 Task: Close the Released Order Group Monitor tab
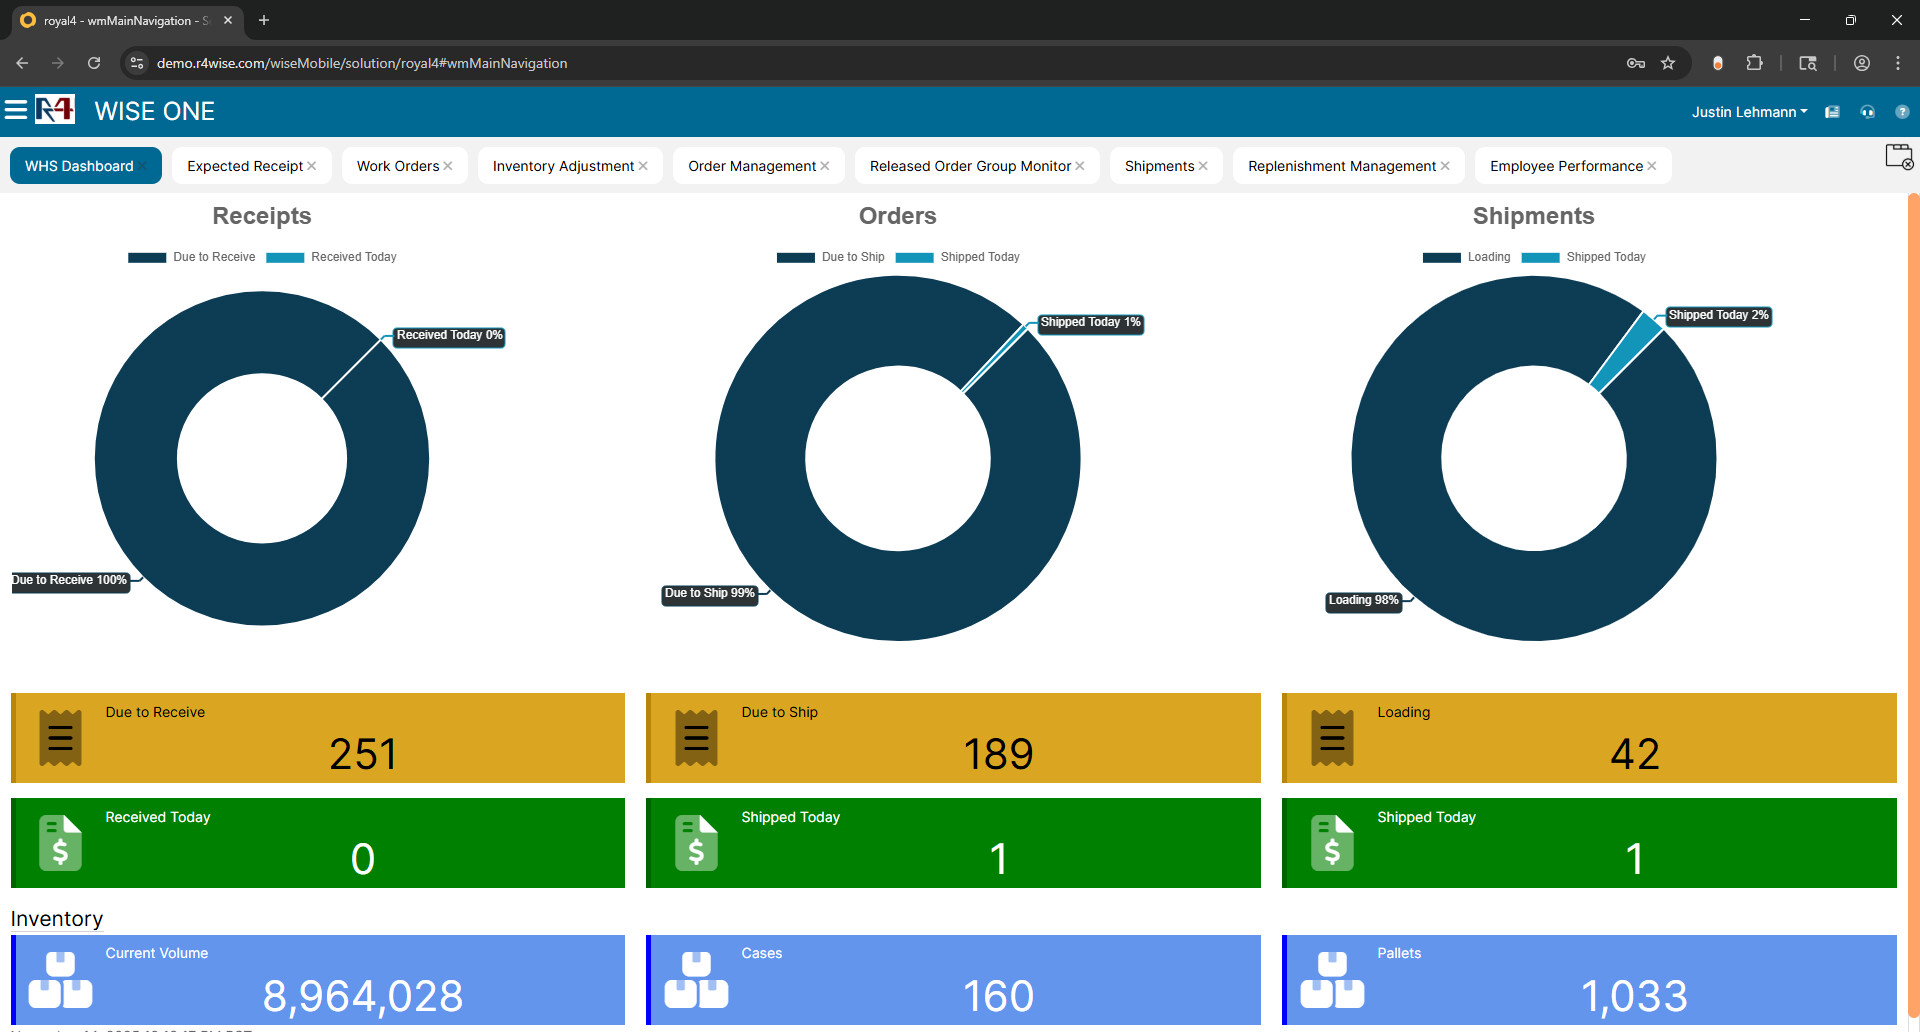coord(1080,166)
